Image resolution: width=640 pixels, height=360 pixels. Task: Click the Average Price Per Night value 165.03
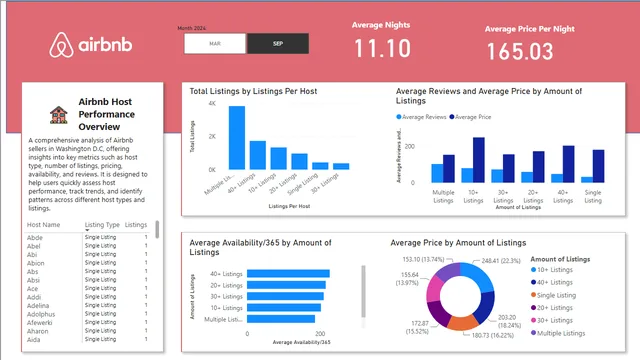coord(520,52)
